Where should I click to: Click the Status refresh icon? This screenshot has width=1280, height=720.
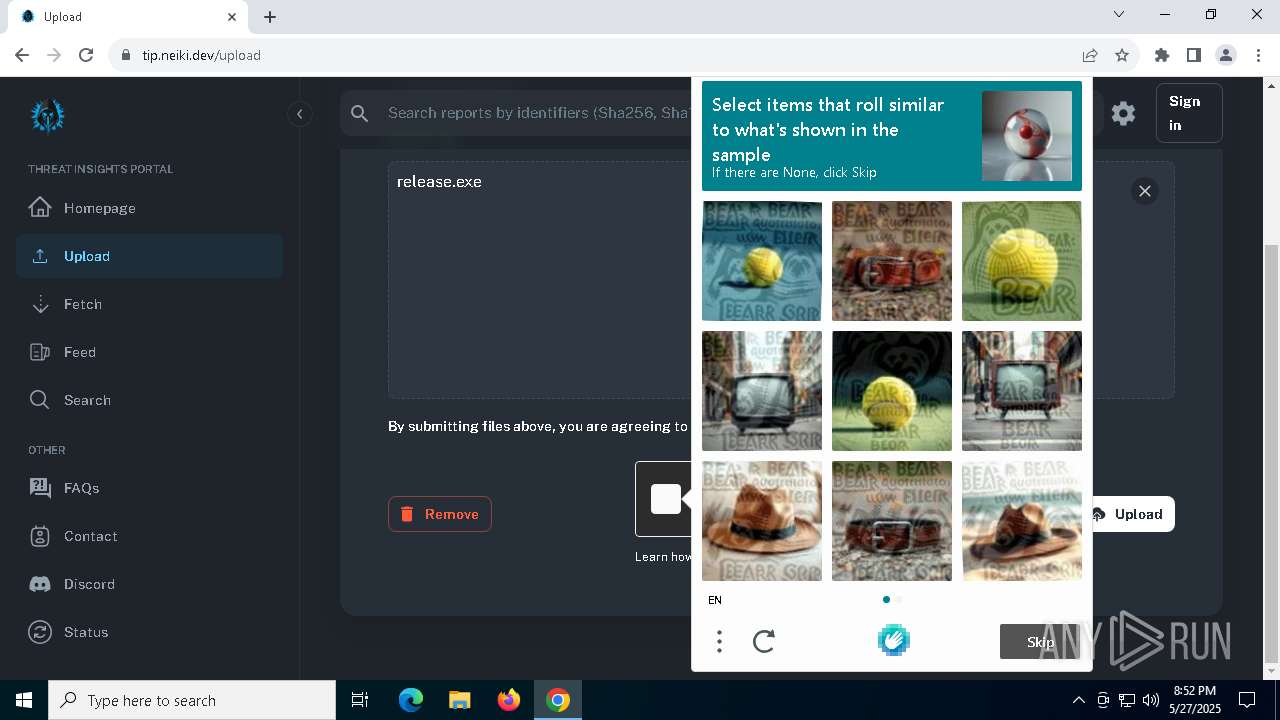coord(40,632)
